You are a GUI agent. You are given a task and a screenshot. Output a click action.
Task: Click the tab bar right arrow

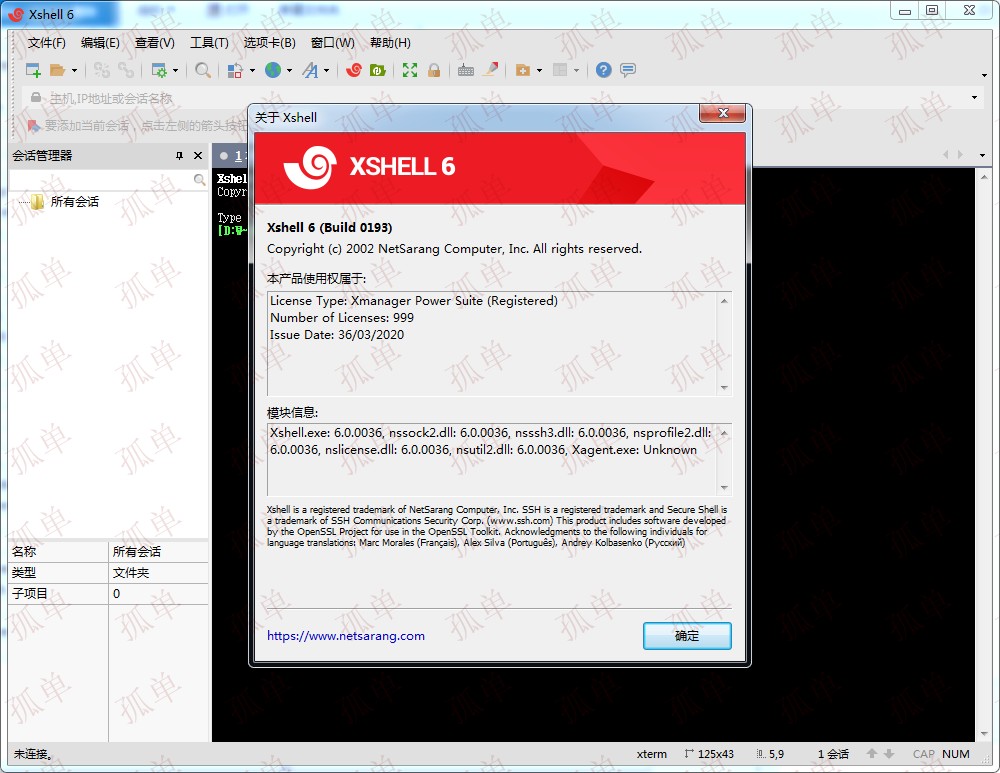pyautogui.click(x=960, y=155)
